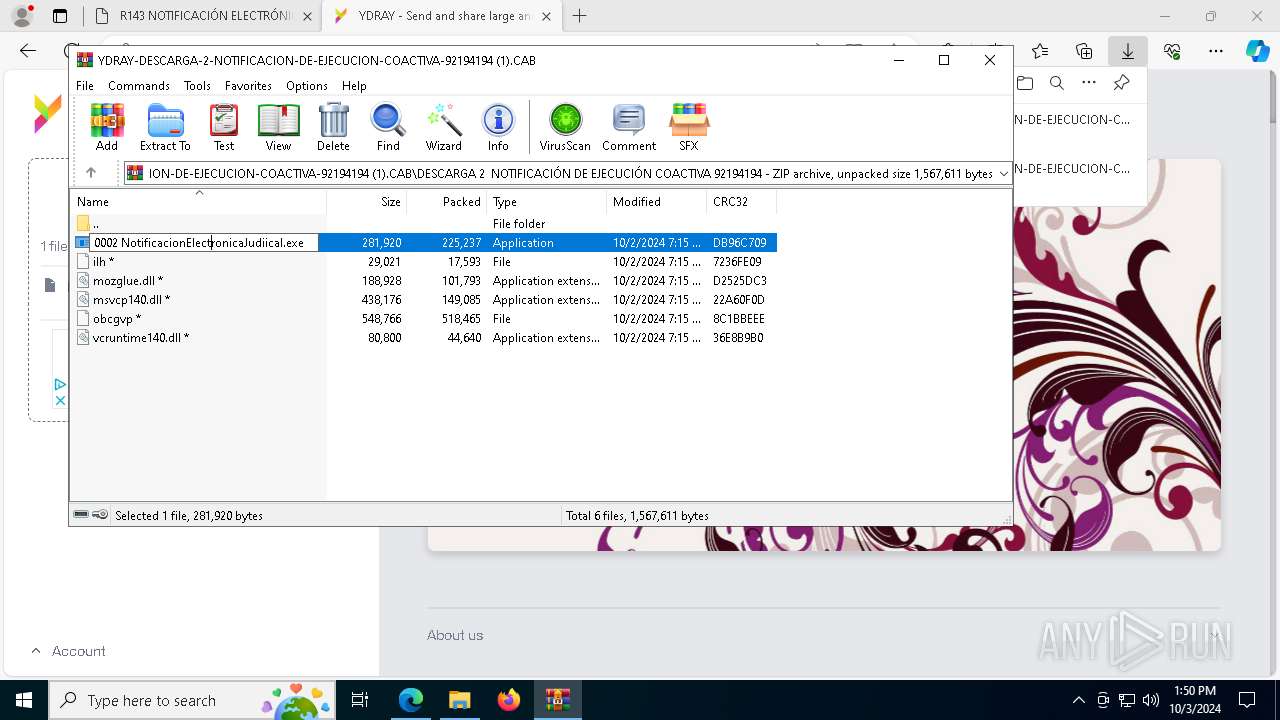Open the Options menu

click(307, 86)
